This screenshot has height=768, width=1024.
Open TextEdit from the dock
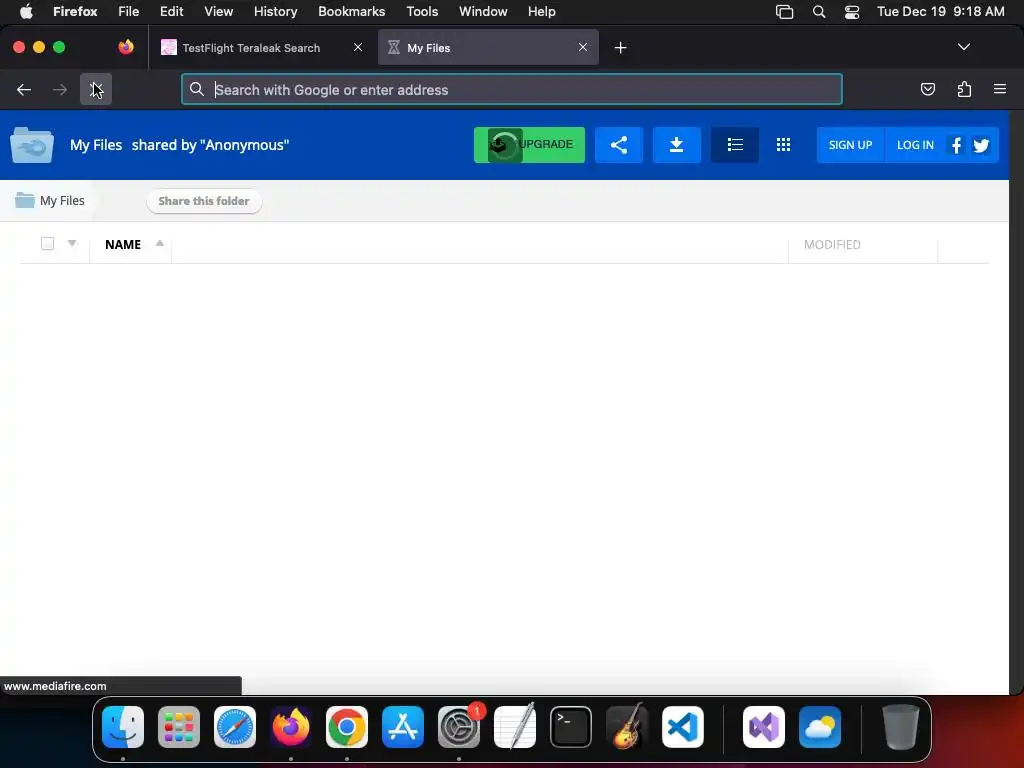pyautogui.click(x=515, y=727)
